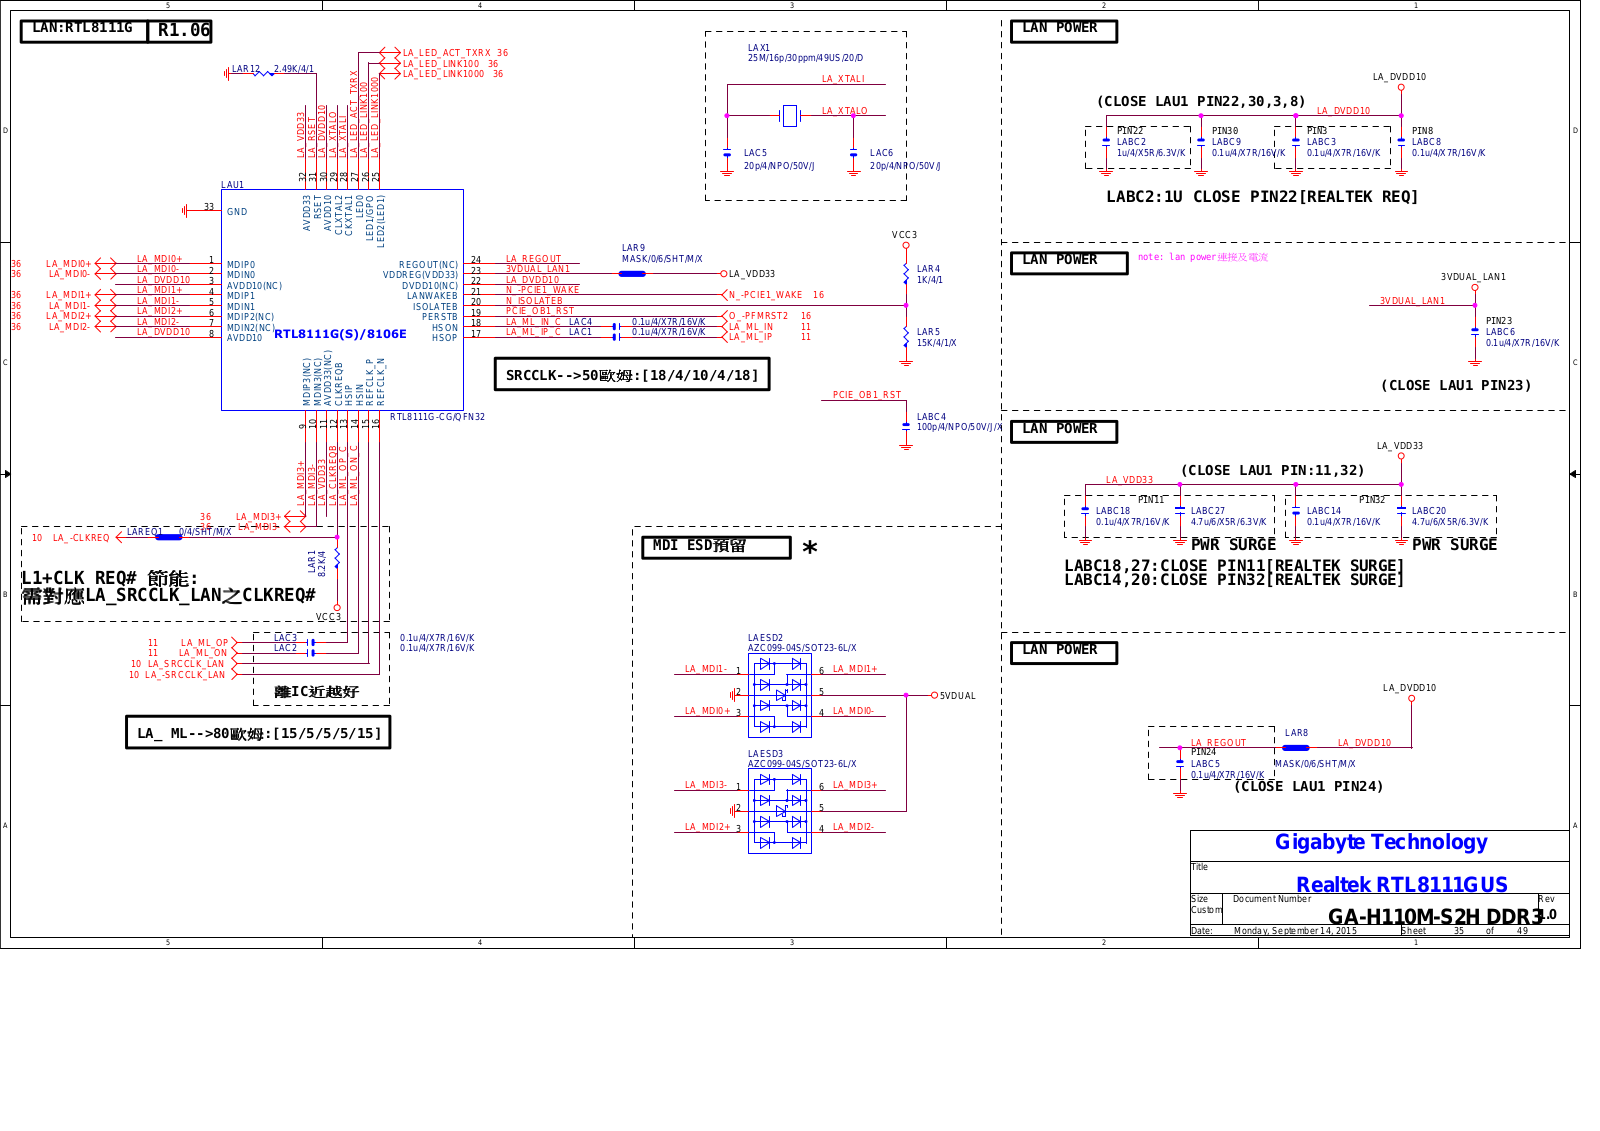Click the LA_LED_LINK100 36 off-page label

450,64
